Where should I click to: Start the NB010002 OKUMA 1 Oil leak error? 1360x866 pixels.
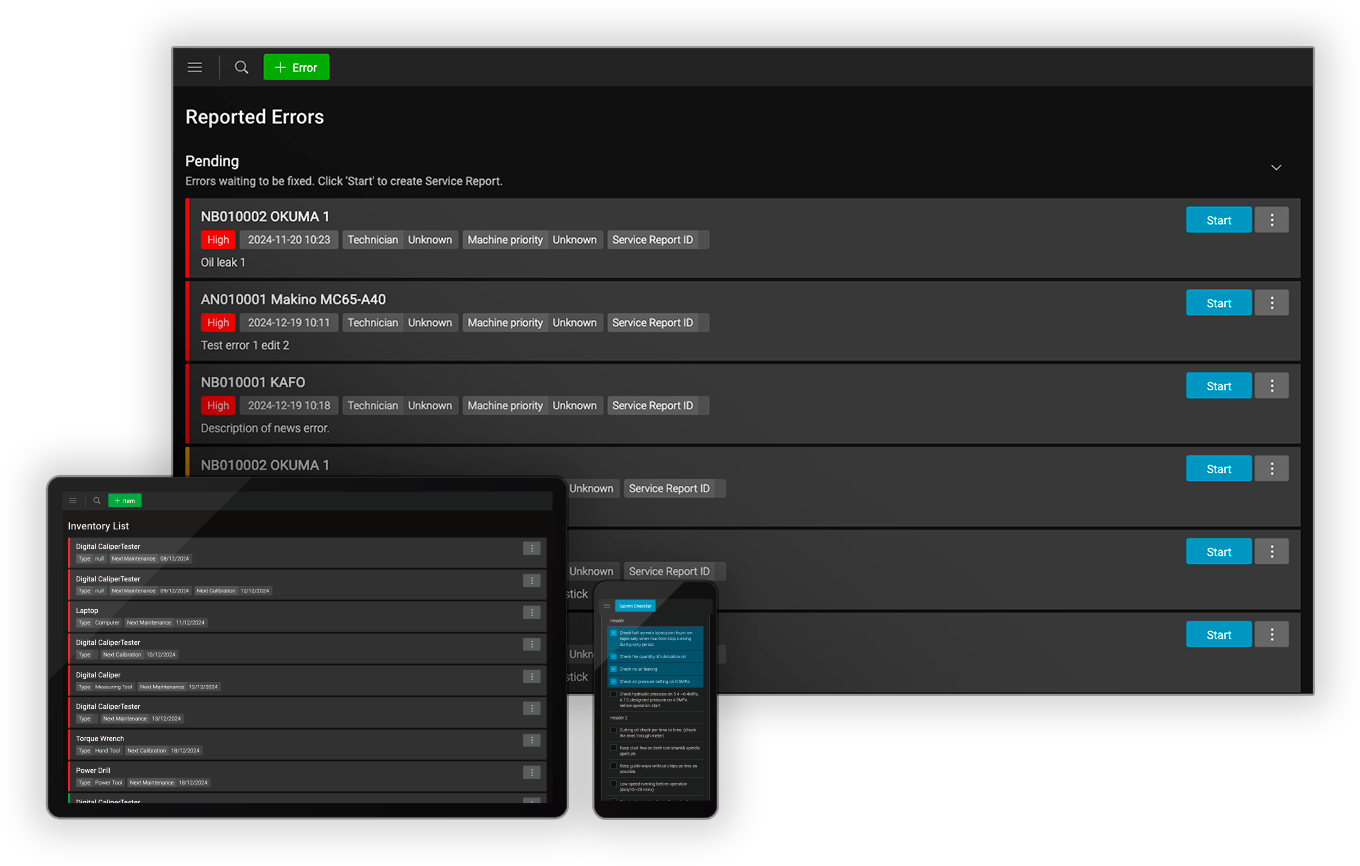pyautogui.click(x=1218, y=220)
